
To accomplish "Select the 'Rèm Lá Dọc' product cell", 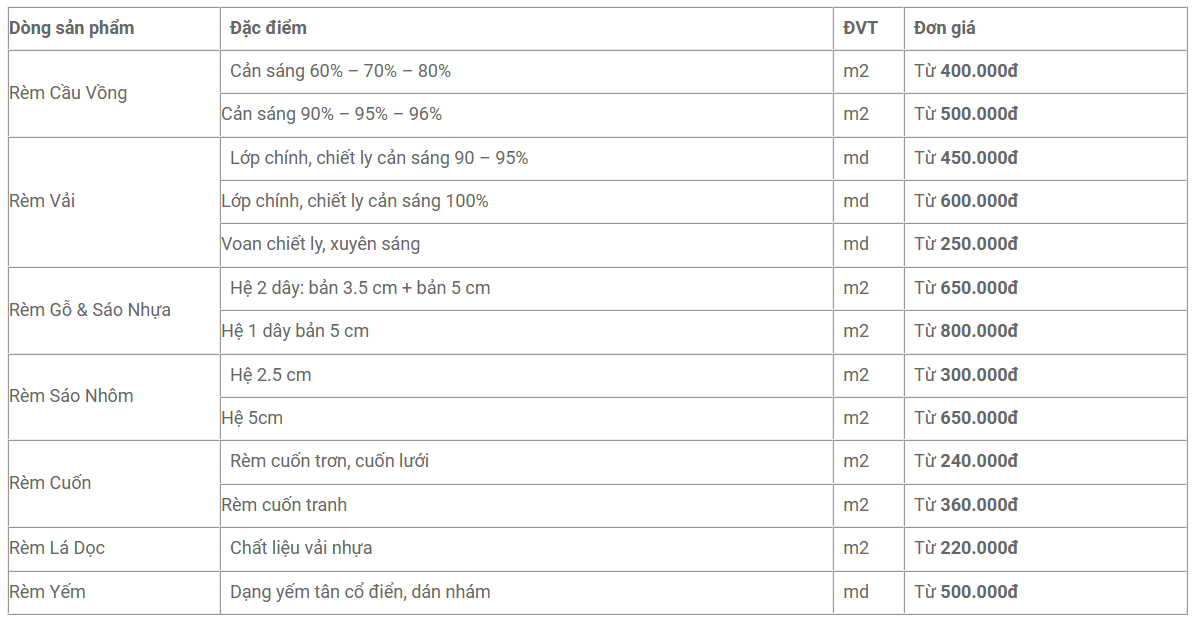I will pos(57,548).
